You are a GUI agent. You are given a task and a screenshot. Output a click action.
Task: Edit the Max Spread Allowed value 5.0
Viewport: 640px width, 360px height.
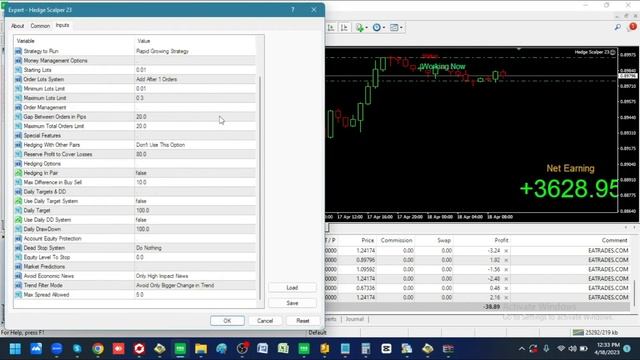tap(195, 295)
